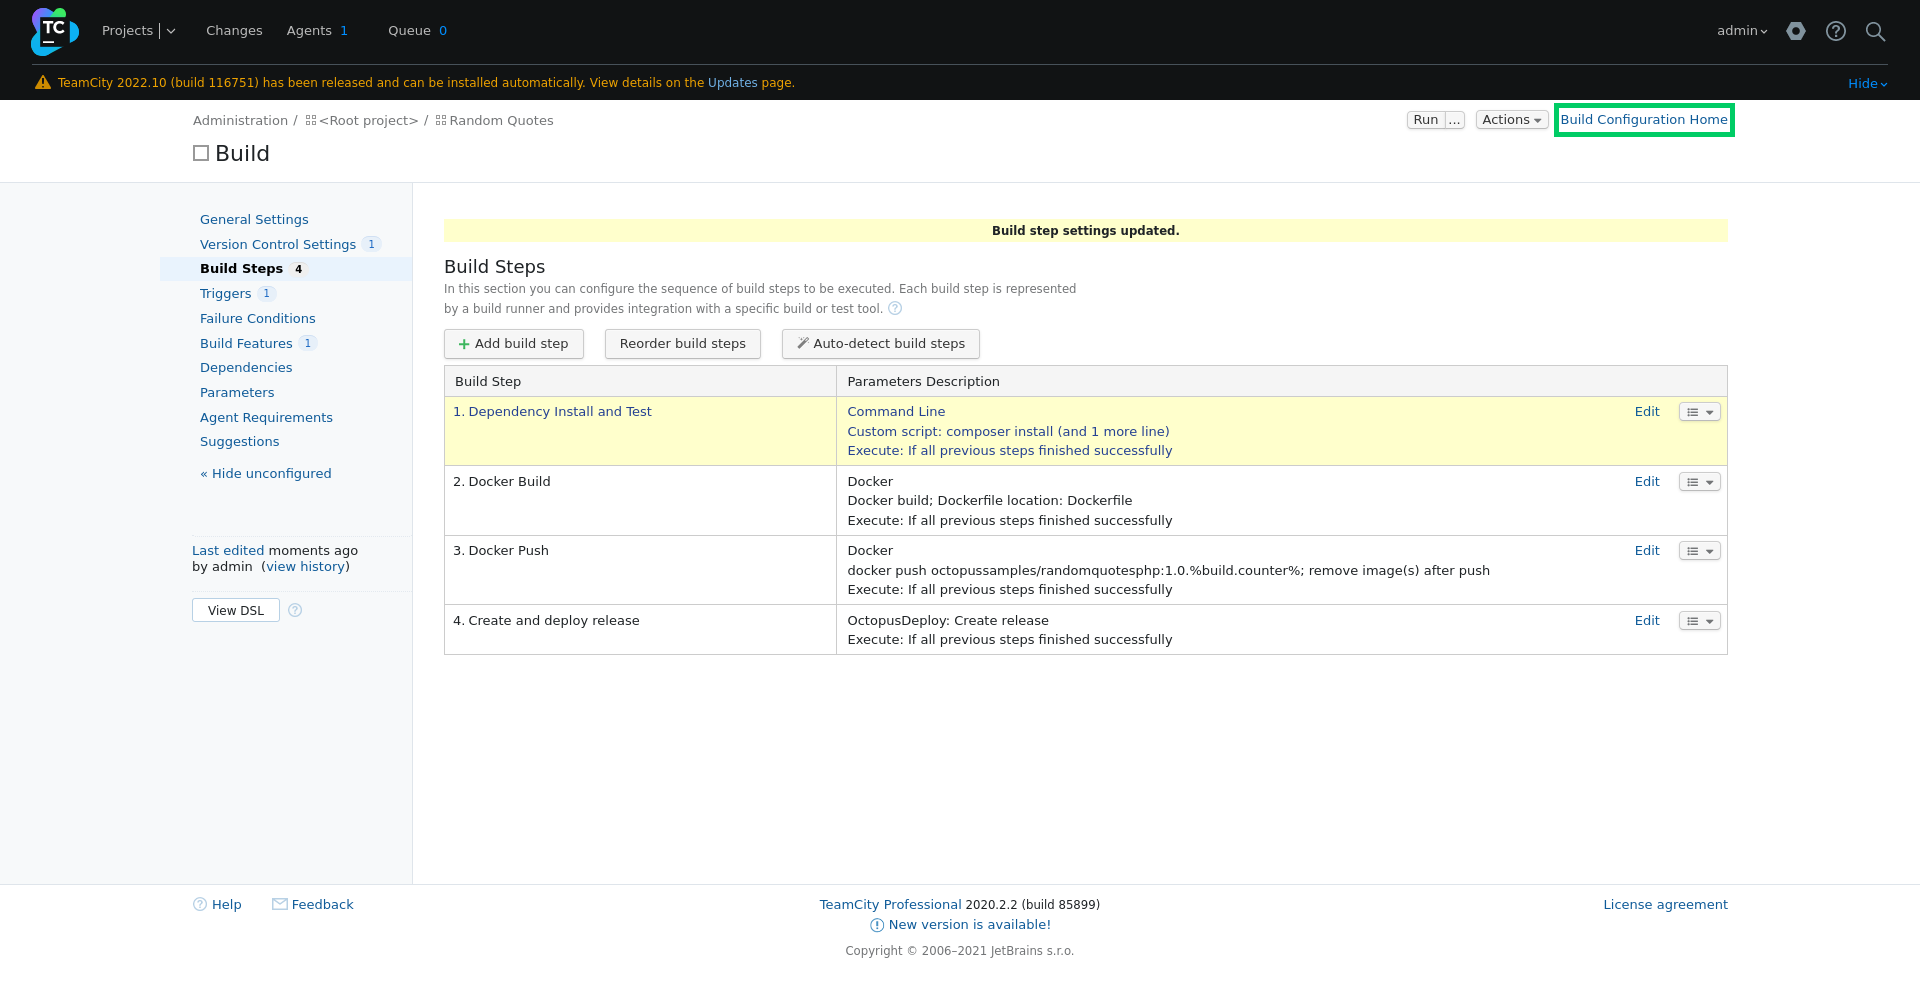The image size is (1920, 995).
Task: Click New version is available link
Action: tap(969, 925)
